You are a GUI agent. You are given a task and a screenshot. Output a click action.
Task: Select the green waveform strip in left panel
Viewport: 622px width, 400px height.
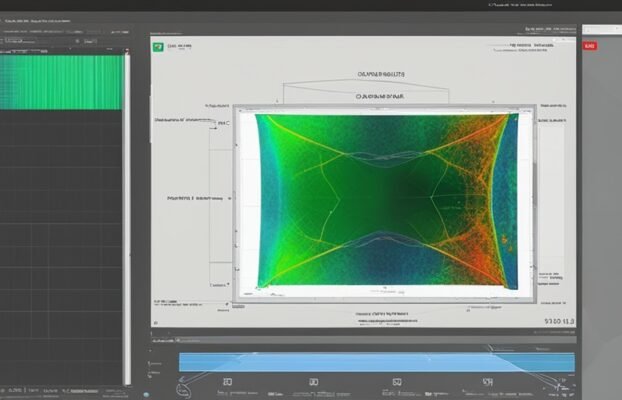tap(60, 81)
